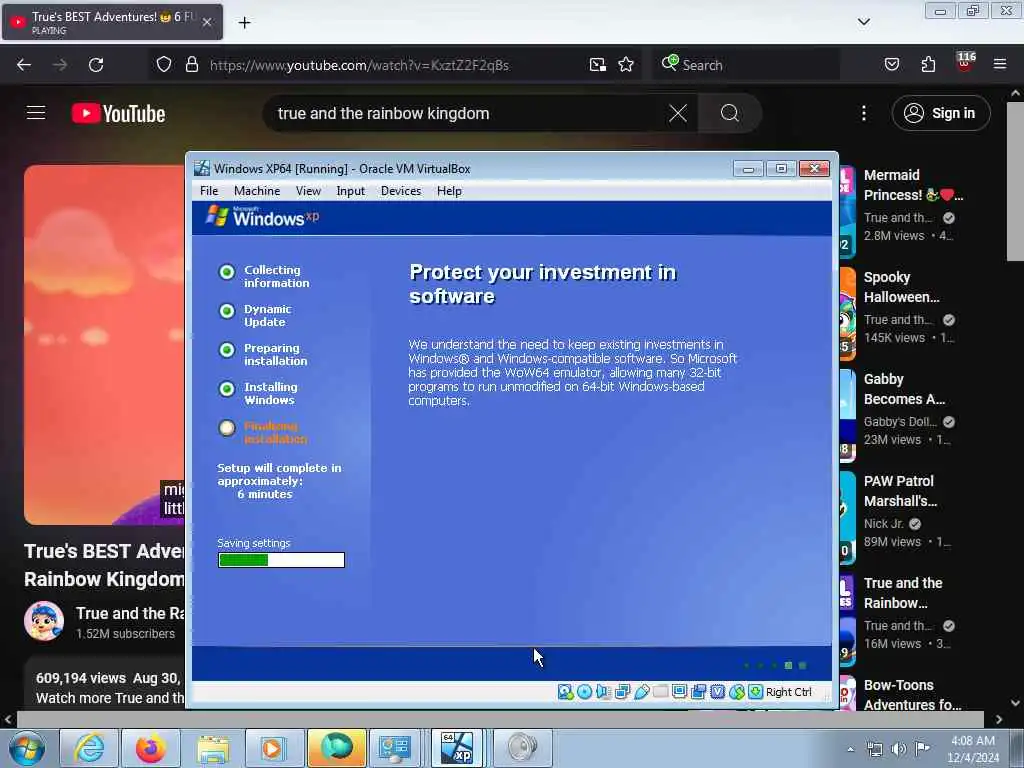Launch Internet Explorer from the taskbar
This screenshot has height=768, width=1024.
click(89, 748)
